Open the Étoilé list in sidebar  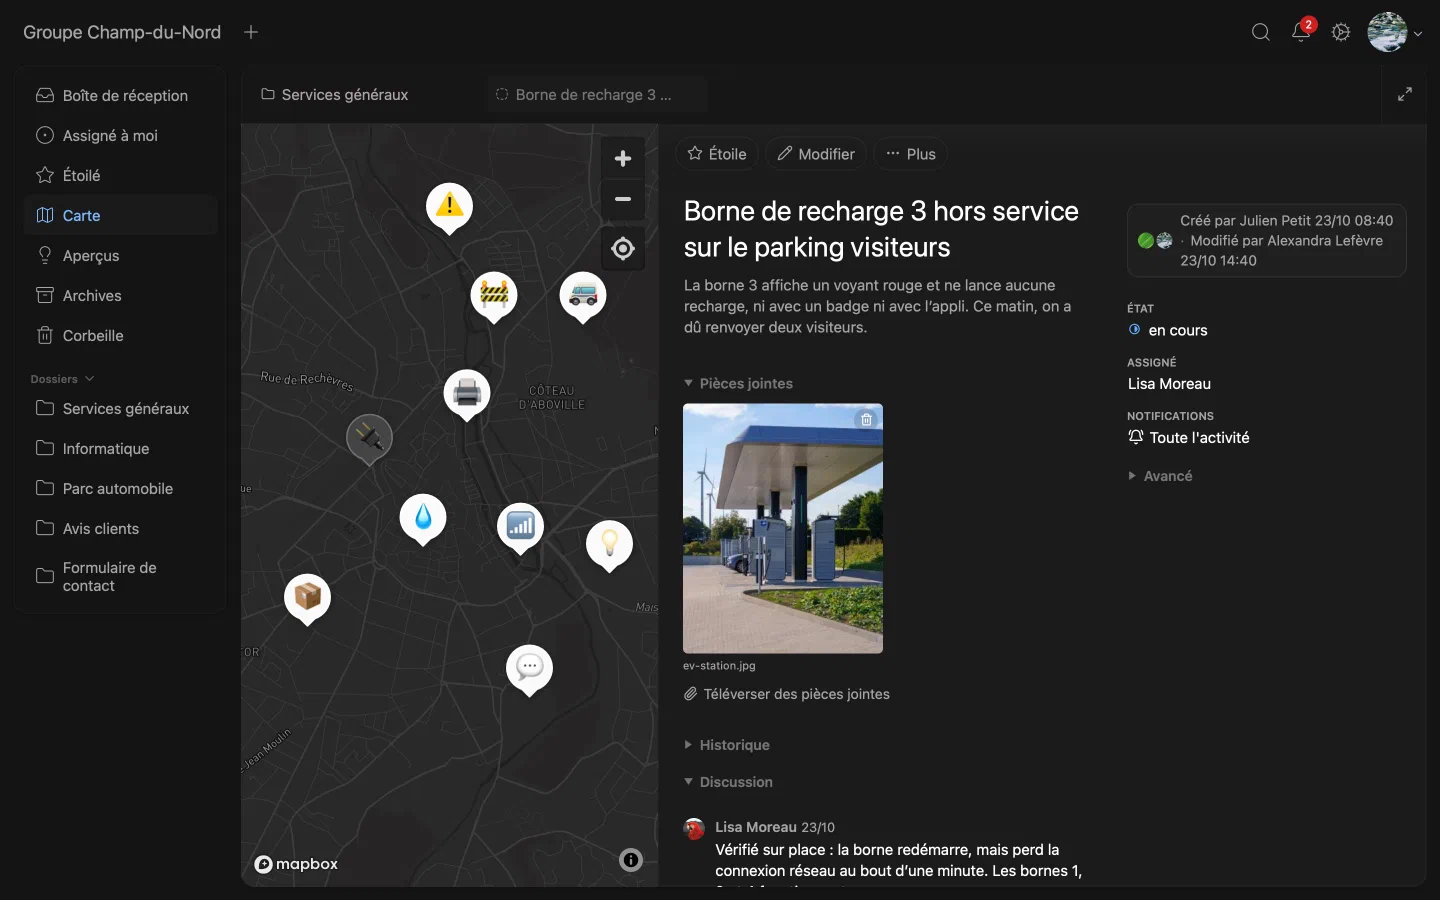click(121, 175)
